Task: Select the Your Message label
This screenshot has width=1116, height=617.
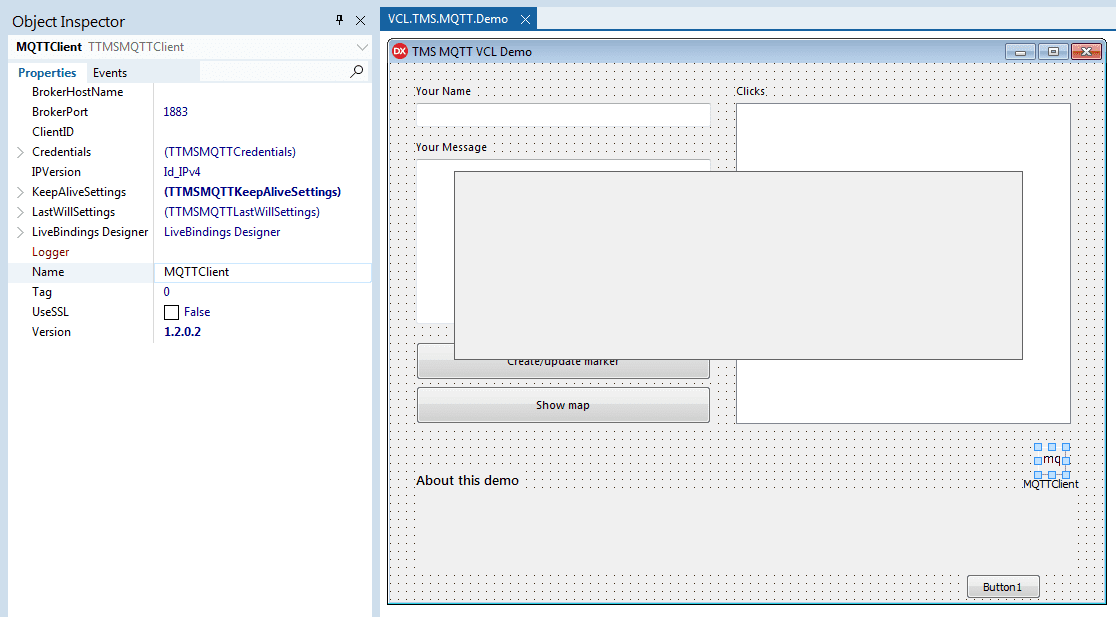Action: click(x=451, y=147)
